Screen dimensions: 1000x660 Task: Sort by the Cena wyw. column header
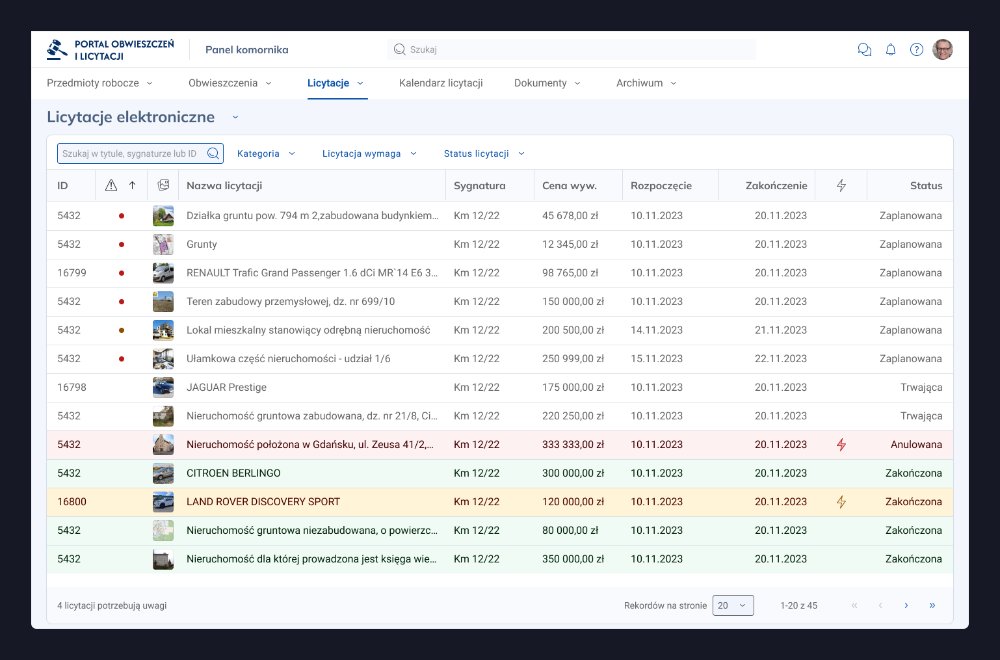tap(570, 186)
